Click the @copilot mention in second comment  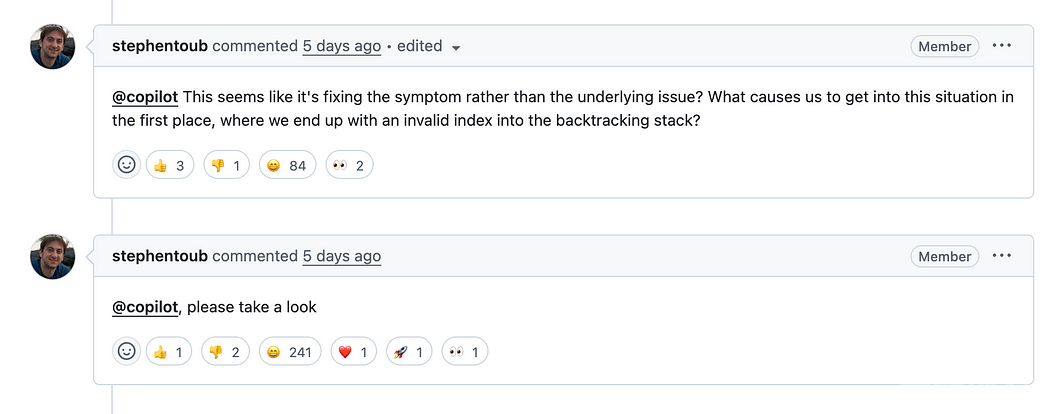pos(145,307)
